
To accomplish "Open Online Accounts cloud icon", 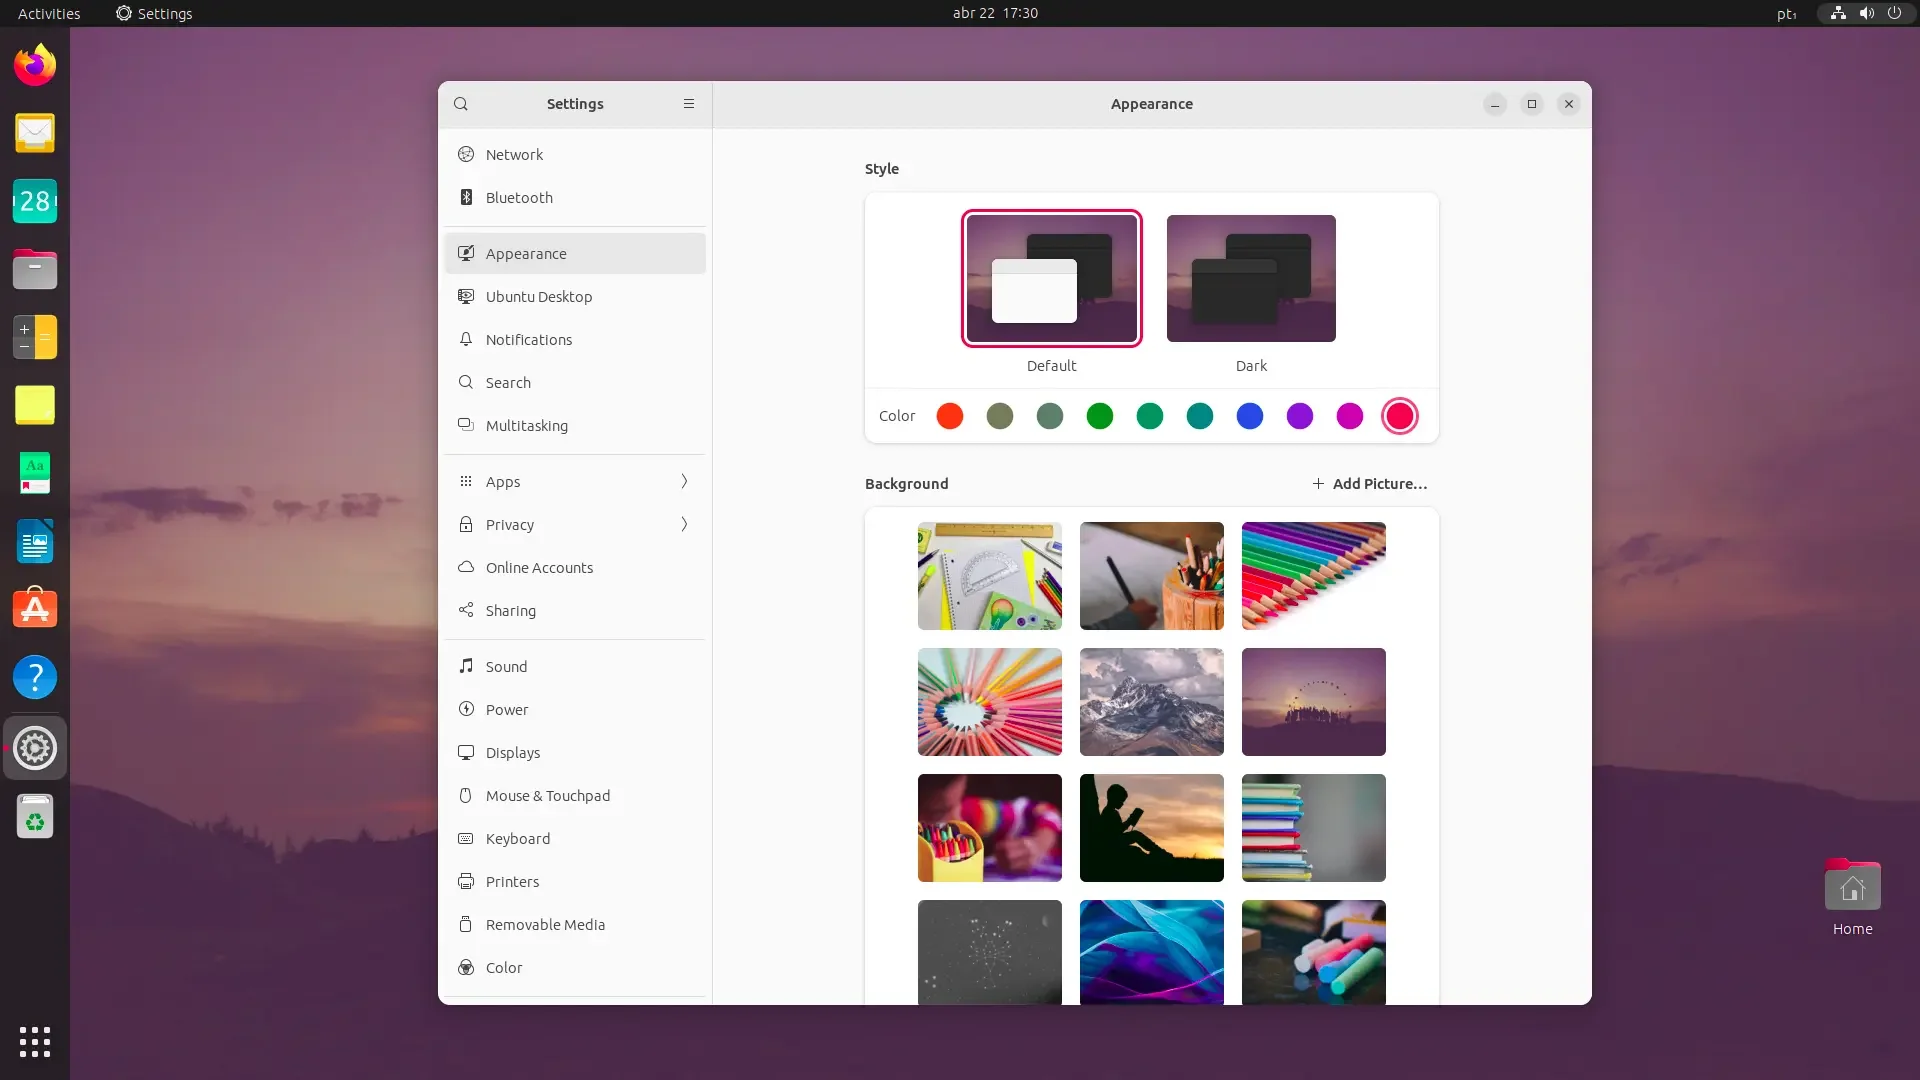I will click(x=466, y=568).
